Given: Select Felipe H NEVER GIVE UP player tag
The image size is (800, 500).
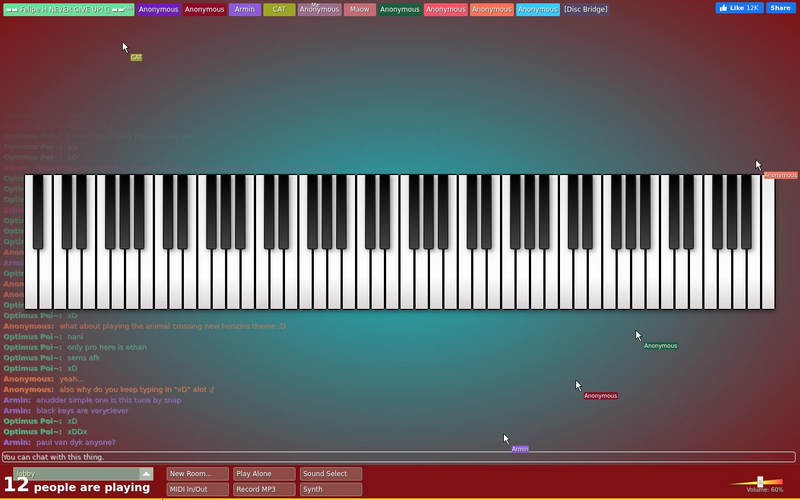Looking at the screenshot, I should 69,10.
